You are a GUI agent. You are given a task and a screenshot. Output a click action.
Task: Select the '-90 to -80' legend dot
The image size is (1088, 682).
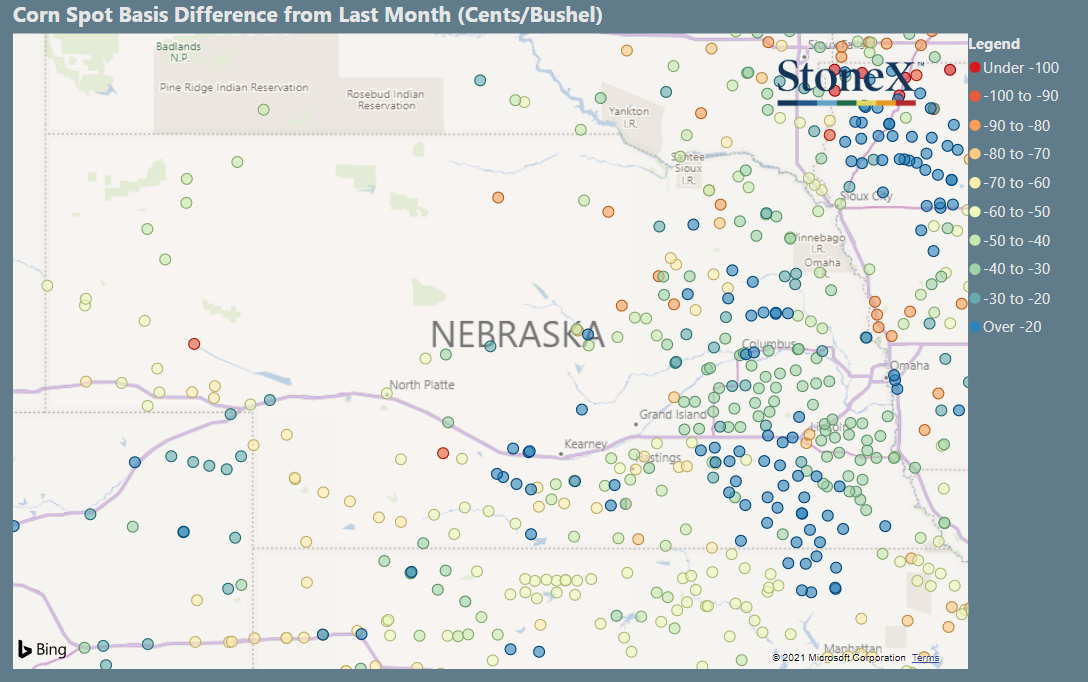[x=975, y=126]
